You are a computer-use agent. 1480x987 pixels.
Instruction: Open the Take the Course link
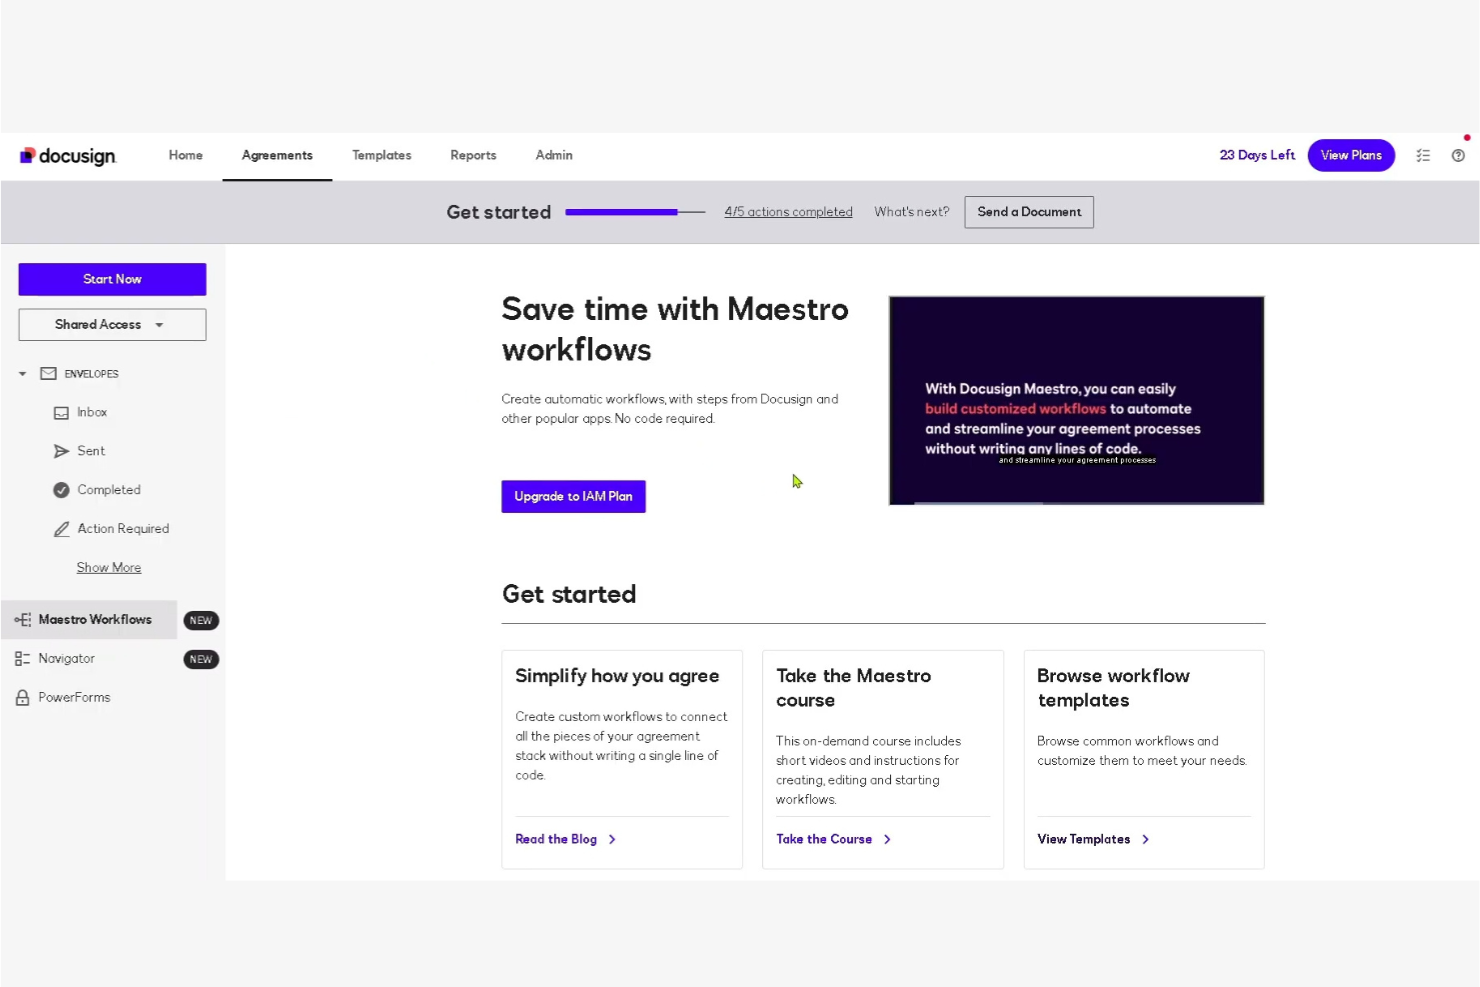[824, 840]
